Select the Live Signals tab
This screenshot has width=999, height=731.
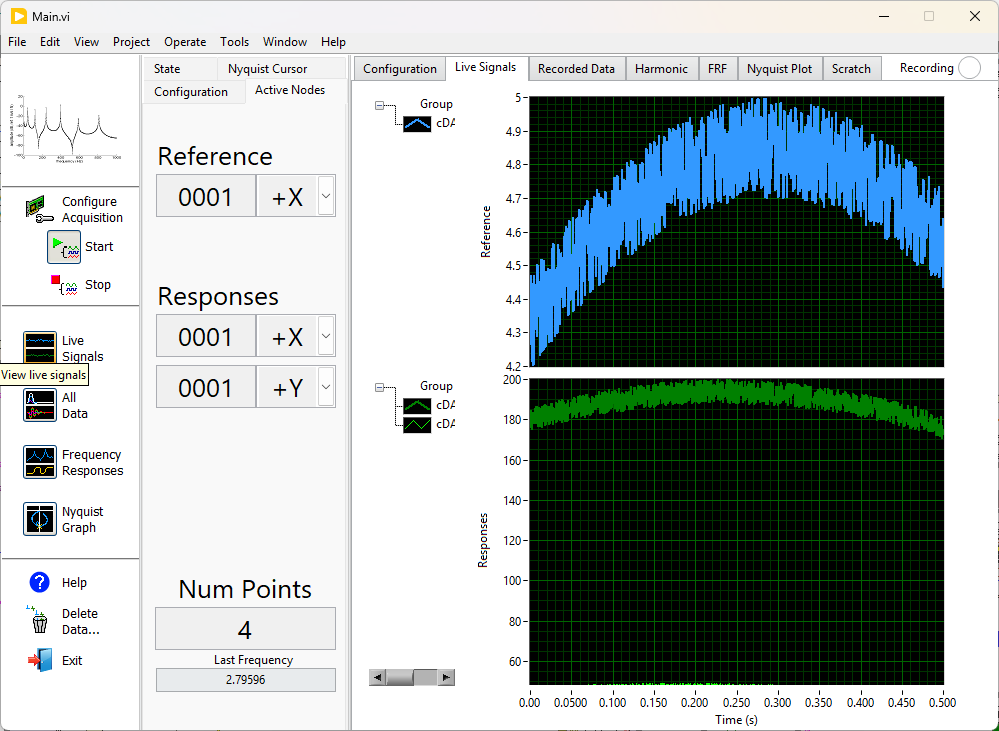[485, 67]
